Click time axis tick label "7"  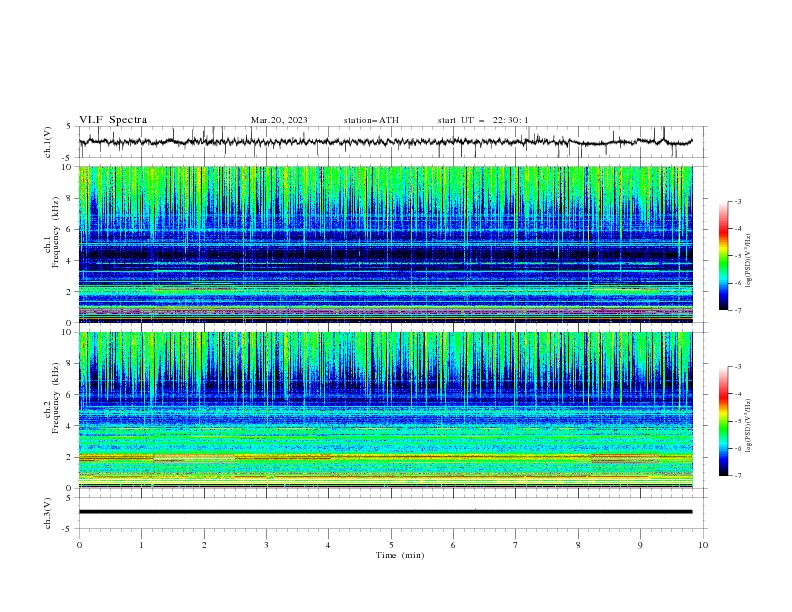click(x=516, y=545)
